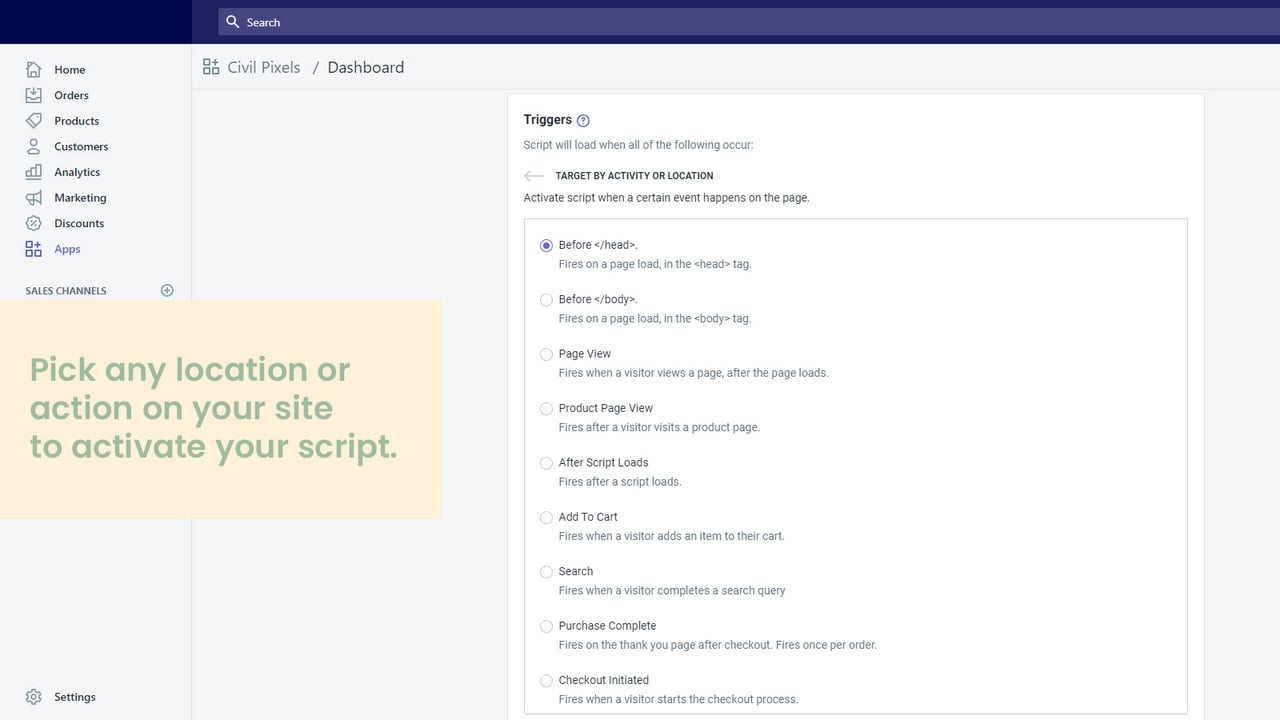Click 'Fires after a visitor visits a product page'
This screenshot has width=1280, height=720.
tap(659, 427)
